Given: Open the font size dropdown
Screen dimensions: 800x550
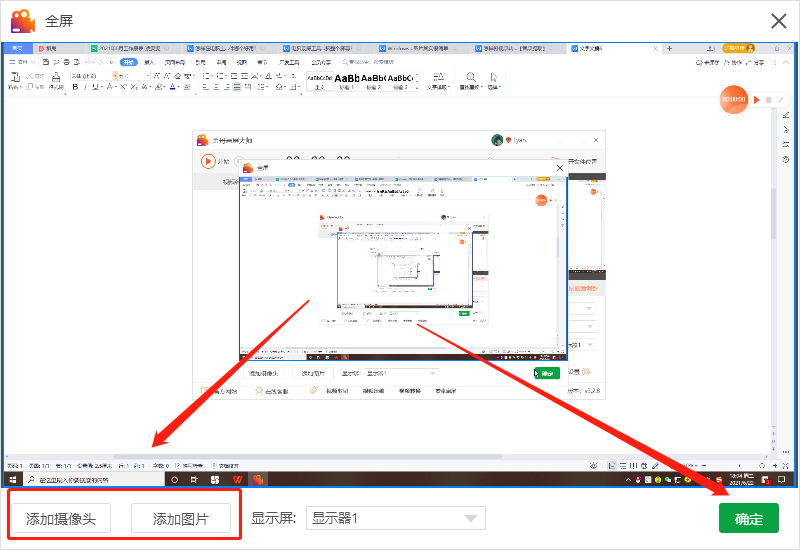Looking at the screenshot, I should point(134,76).
